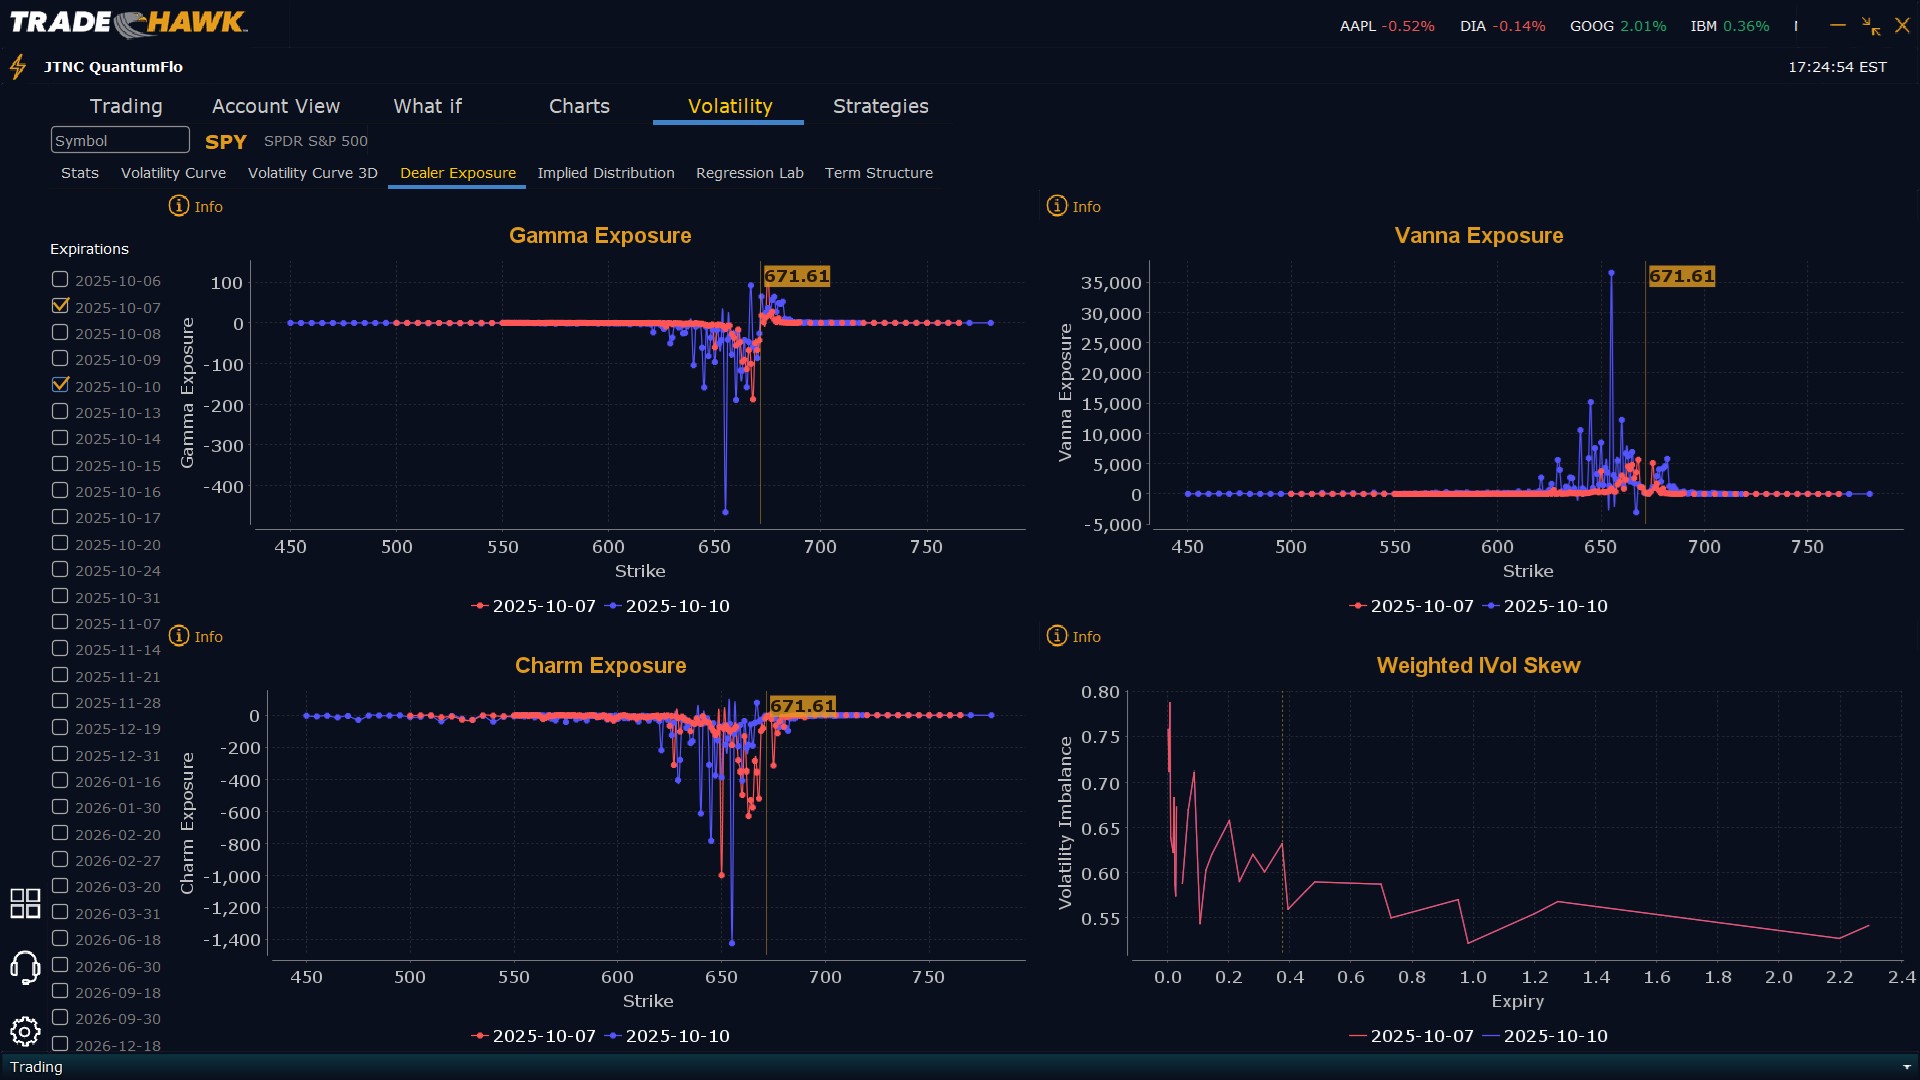Image resolution: width=1920 pixels, height=1080 pixels.
Task: Toggle 2025-10-10 series in Gamma legend
Action: (668, 606)
